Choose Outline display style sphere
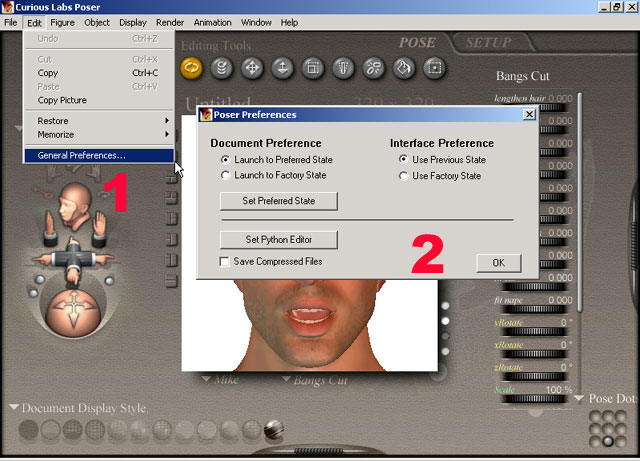The width and height of the screenshot is (640, 461). tap(51, 430)
